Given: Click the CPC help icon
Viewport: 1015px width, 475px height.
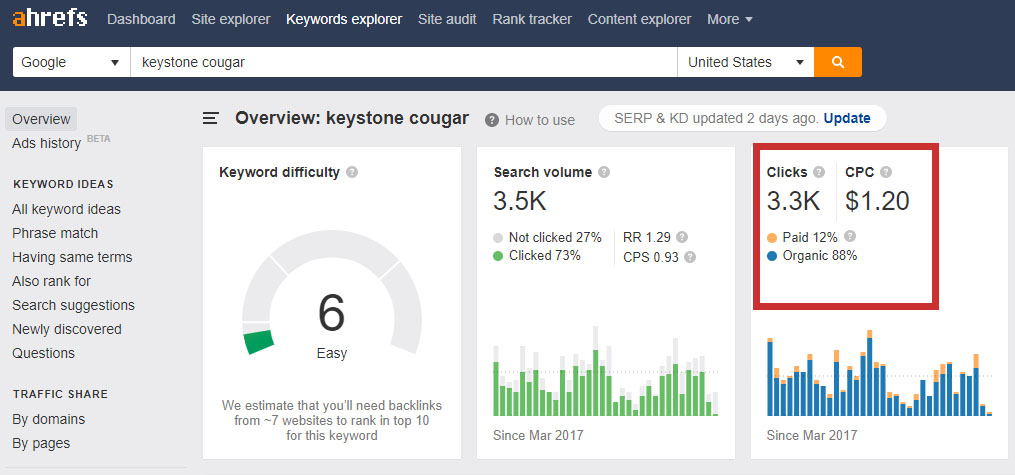Looking at the screenshot, I should tap(886, 172).
